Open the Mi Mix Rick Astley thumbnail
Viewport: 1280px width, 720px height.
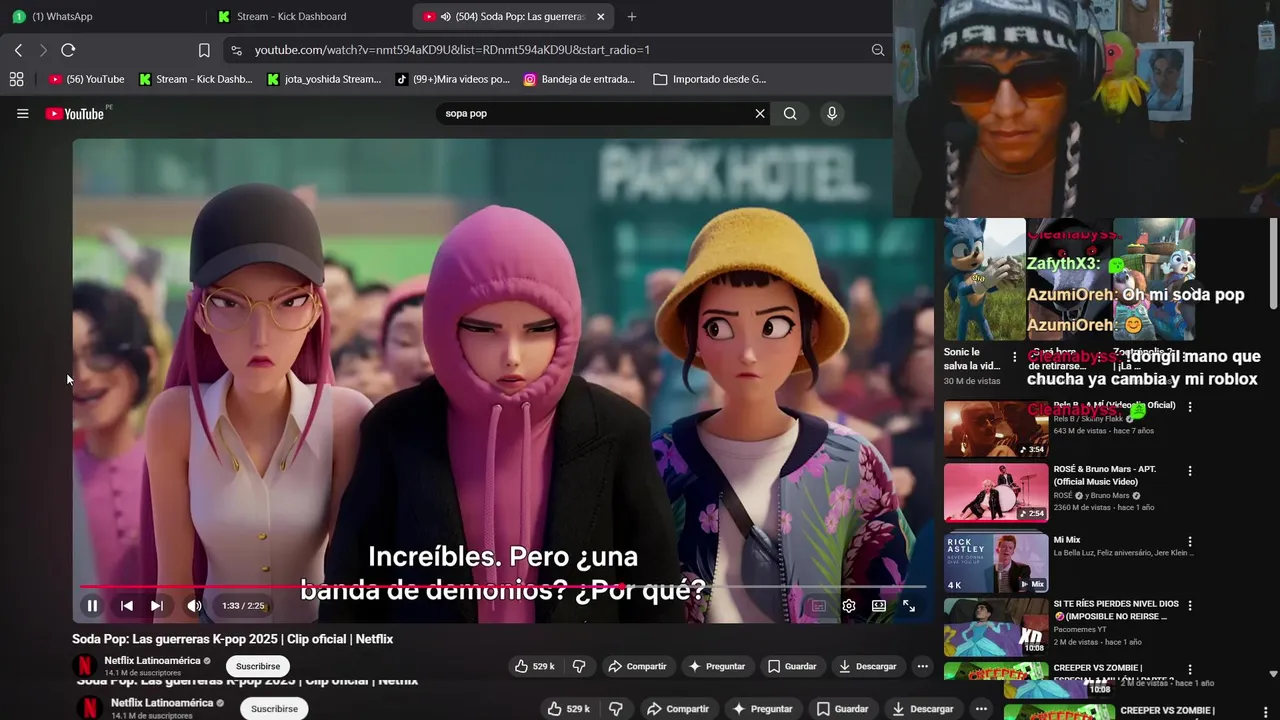(996, 562)
